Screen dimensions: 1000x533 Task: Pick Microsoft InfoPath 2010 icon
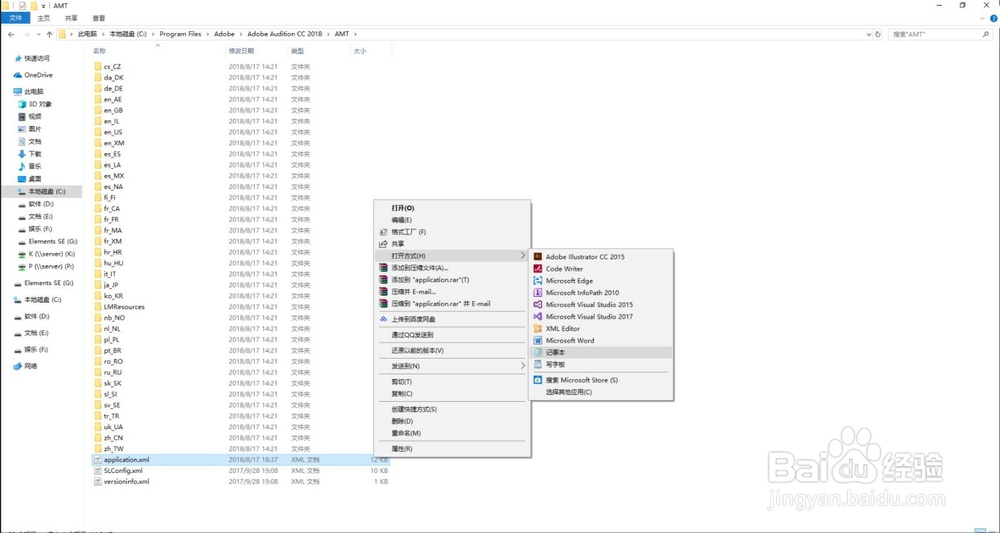coord(538,293)
